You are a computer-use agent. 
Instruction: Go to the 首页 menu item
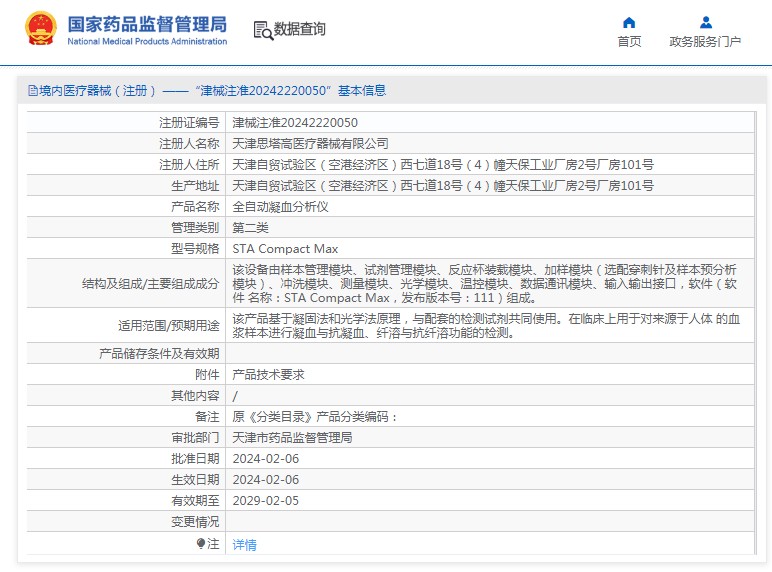click(x=629, y=42)
